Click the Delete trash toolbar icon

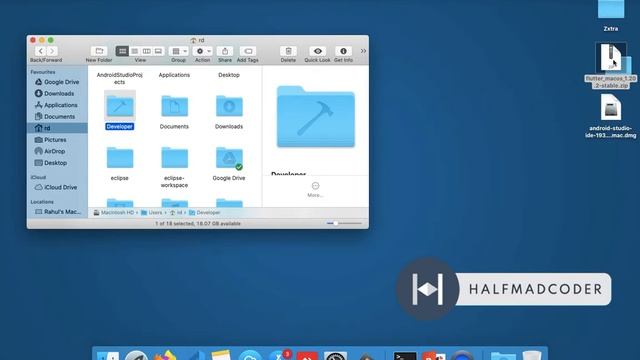pos(288,51)
